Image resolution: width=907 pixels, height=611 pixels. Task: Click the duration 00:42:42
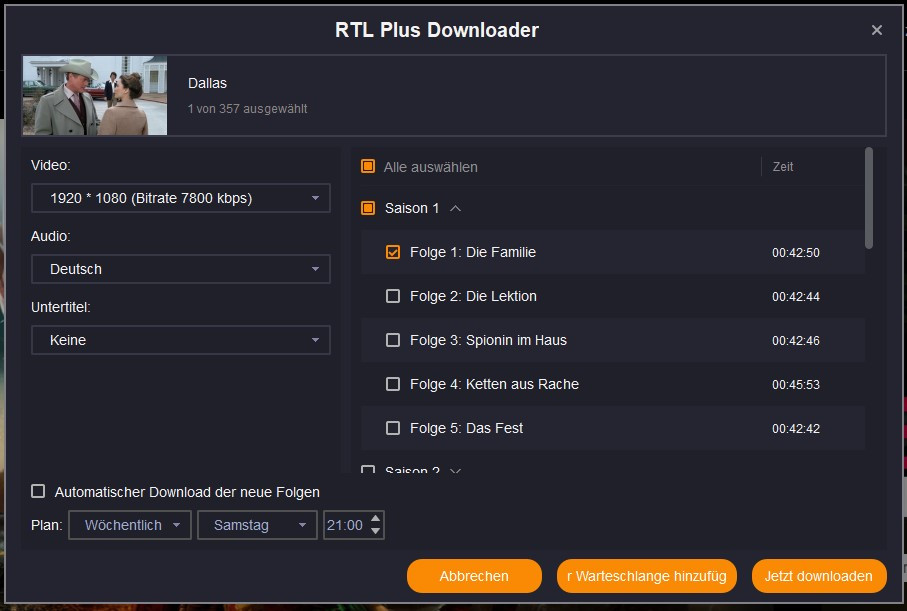796,429
